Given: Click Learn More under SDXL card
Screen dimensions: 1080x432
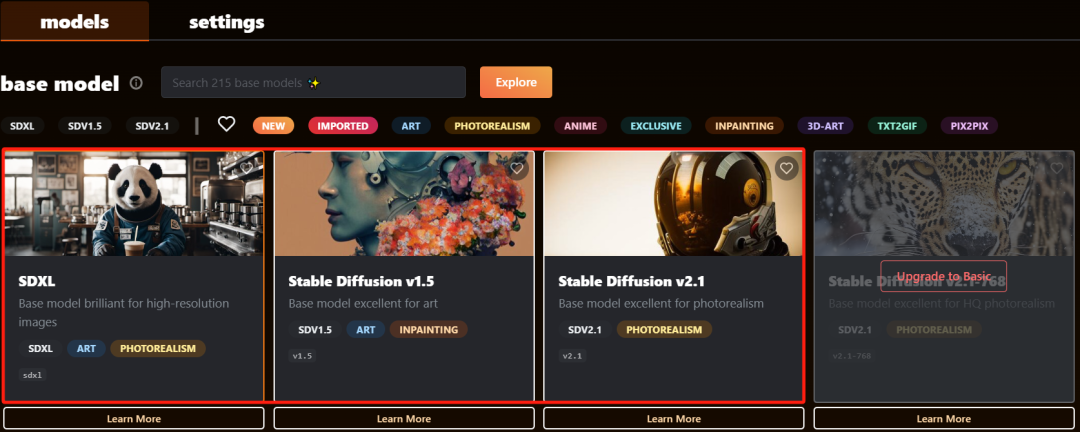Looking at the screenshot, I should 134,418.
